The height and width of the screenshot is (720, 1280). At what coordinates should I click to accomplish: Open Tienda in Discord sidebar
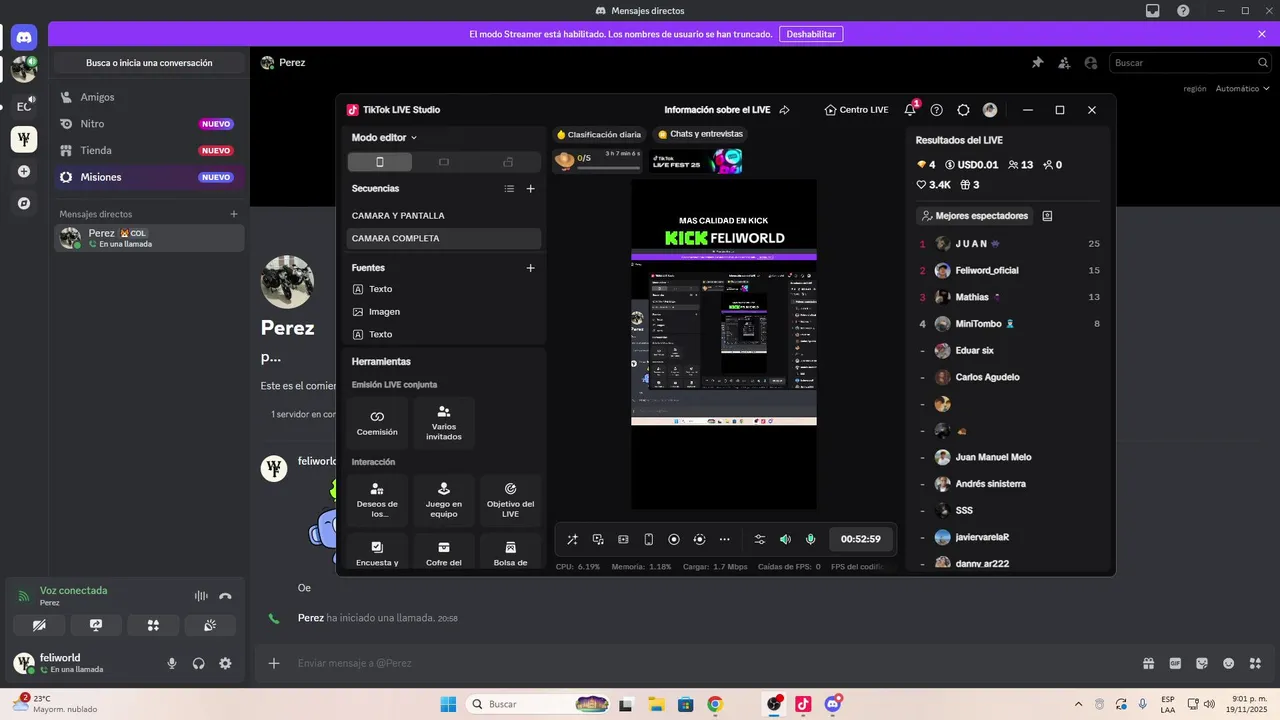click(x=149, y=150)
